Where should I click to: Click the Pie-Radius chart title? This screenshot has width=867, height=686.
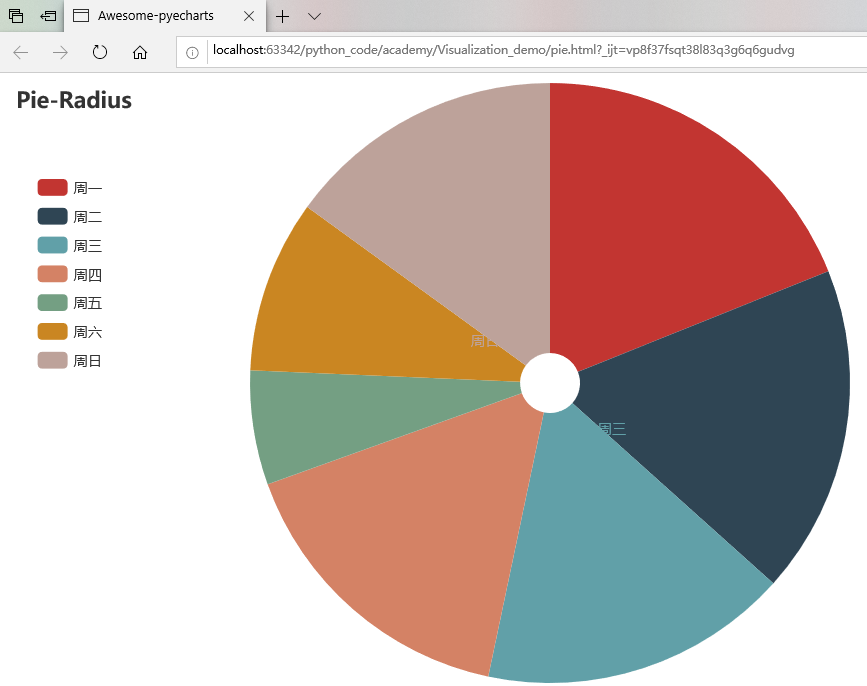tap(74, 100)
